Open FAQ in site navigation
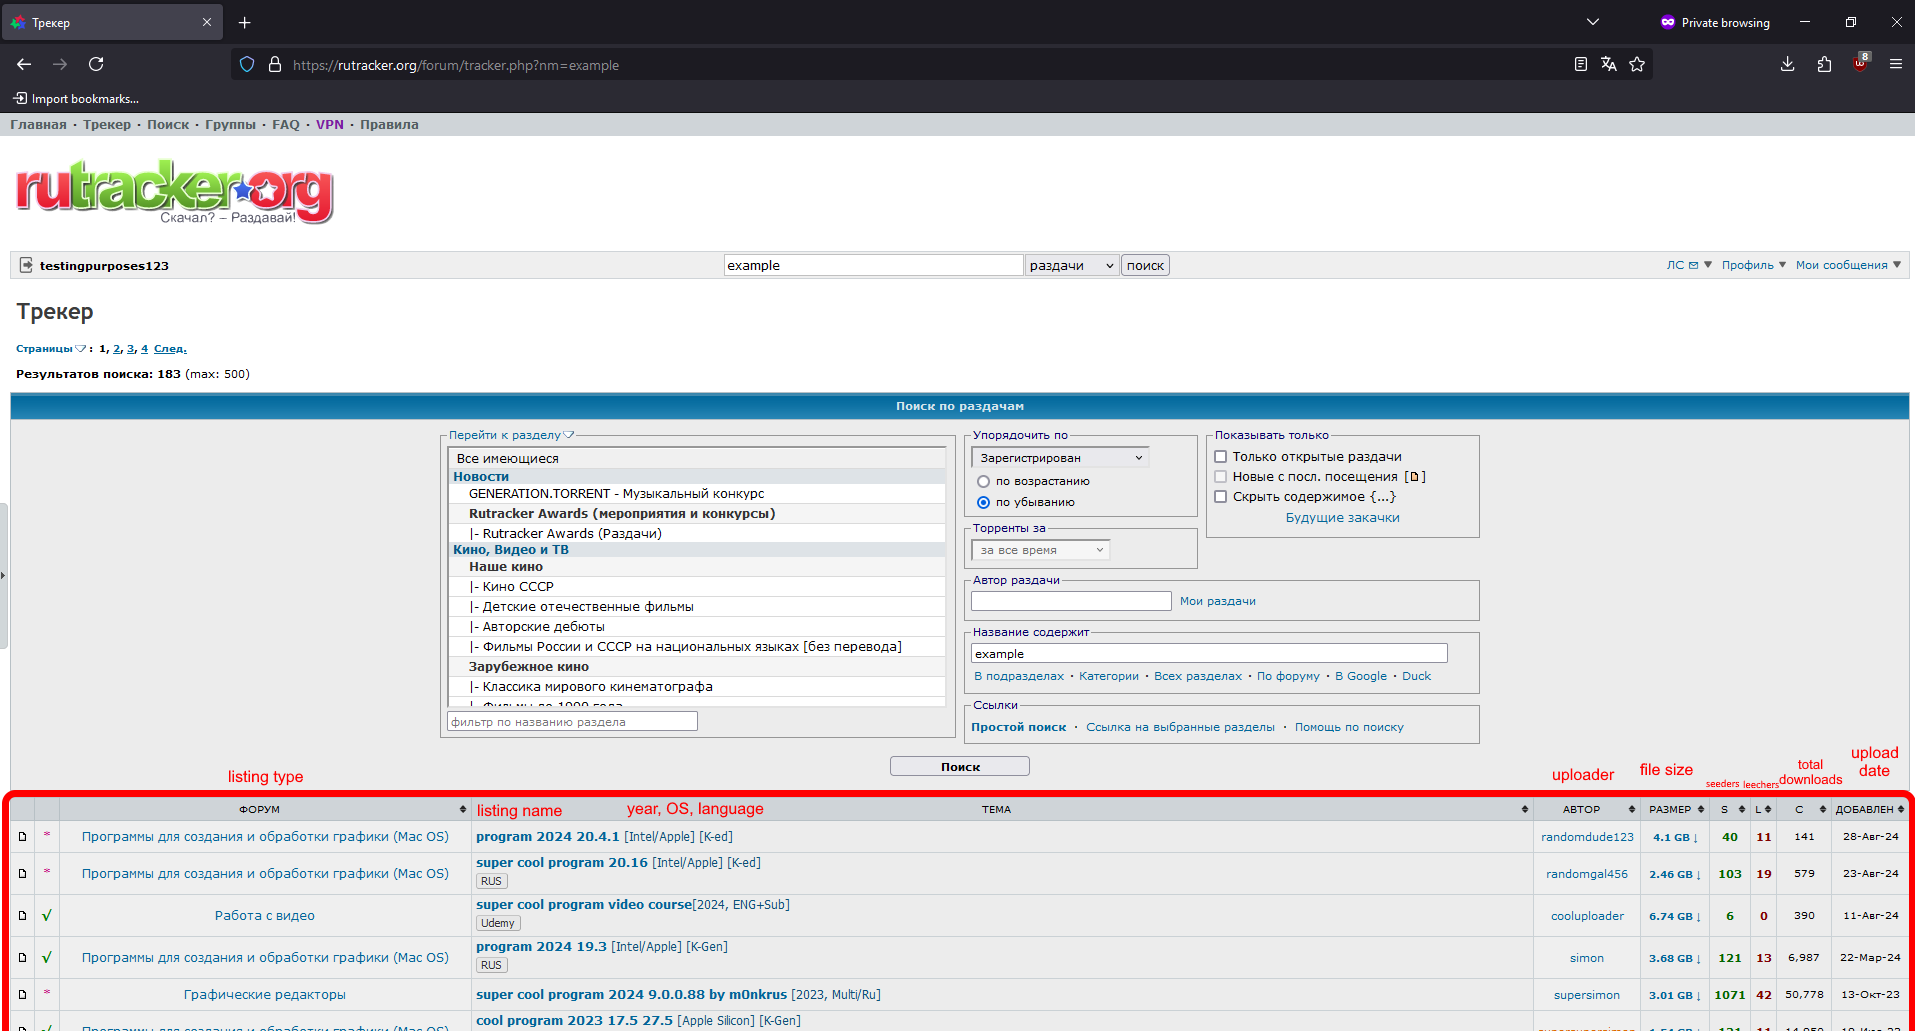Screen dimensions: 1915x1031 pyautogui.click(x=286, y=125)
